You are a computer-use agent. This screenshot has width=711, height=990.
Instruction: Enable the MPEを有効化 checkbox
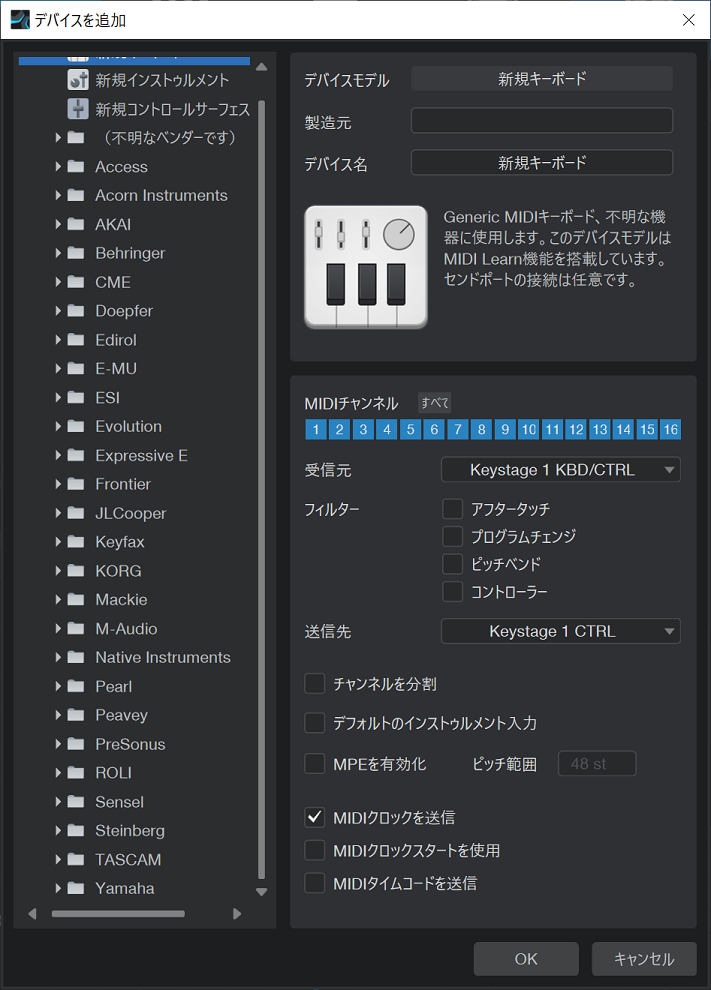[x=314, y=764]
